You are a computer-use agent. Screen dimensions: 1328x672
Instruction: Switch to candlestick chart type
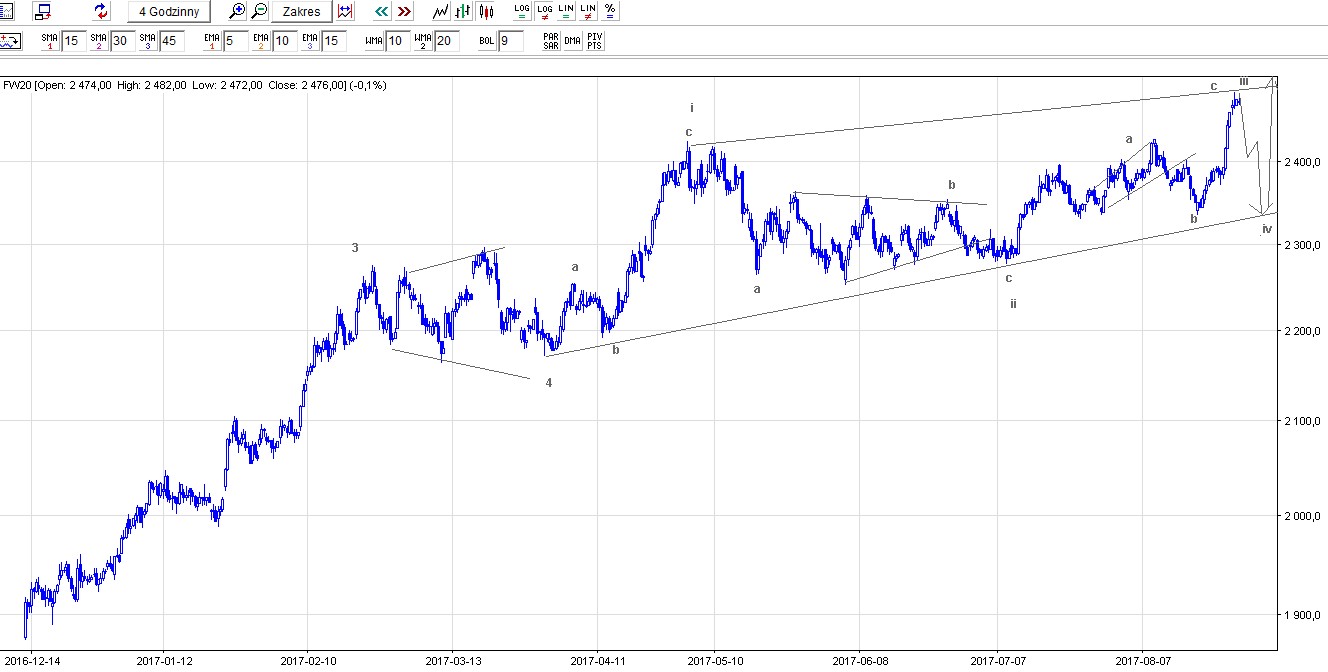pyautogui.click(x=486, y=11)
